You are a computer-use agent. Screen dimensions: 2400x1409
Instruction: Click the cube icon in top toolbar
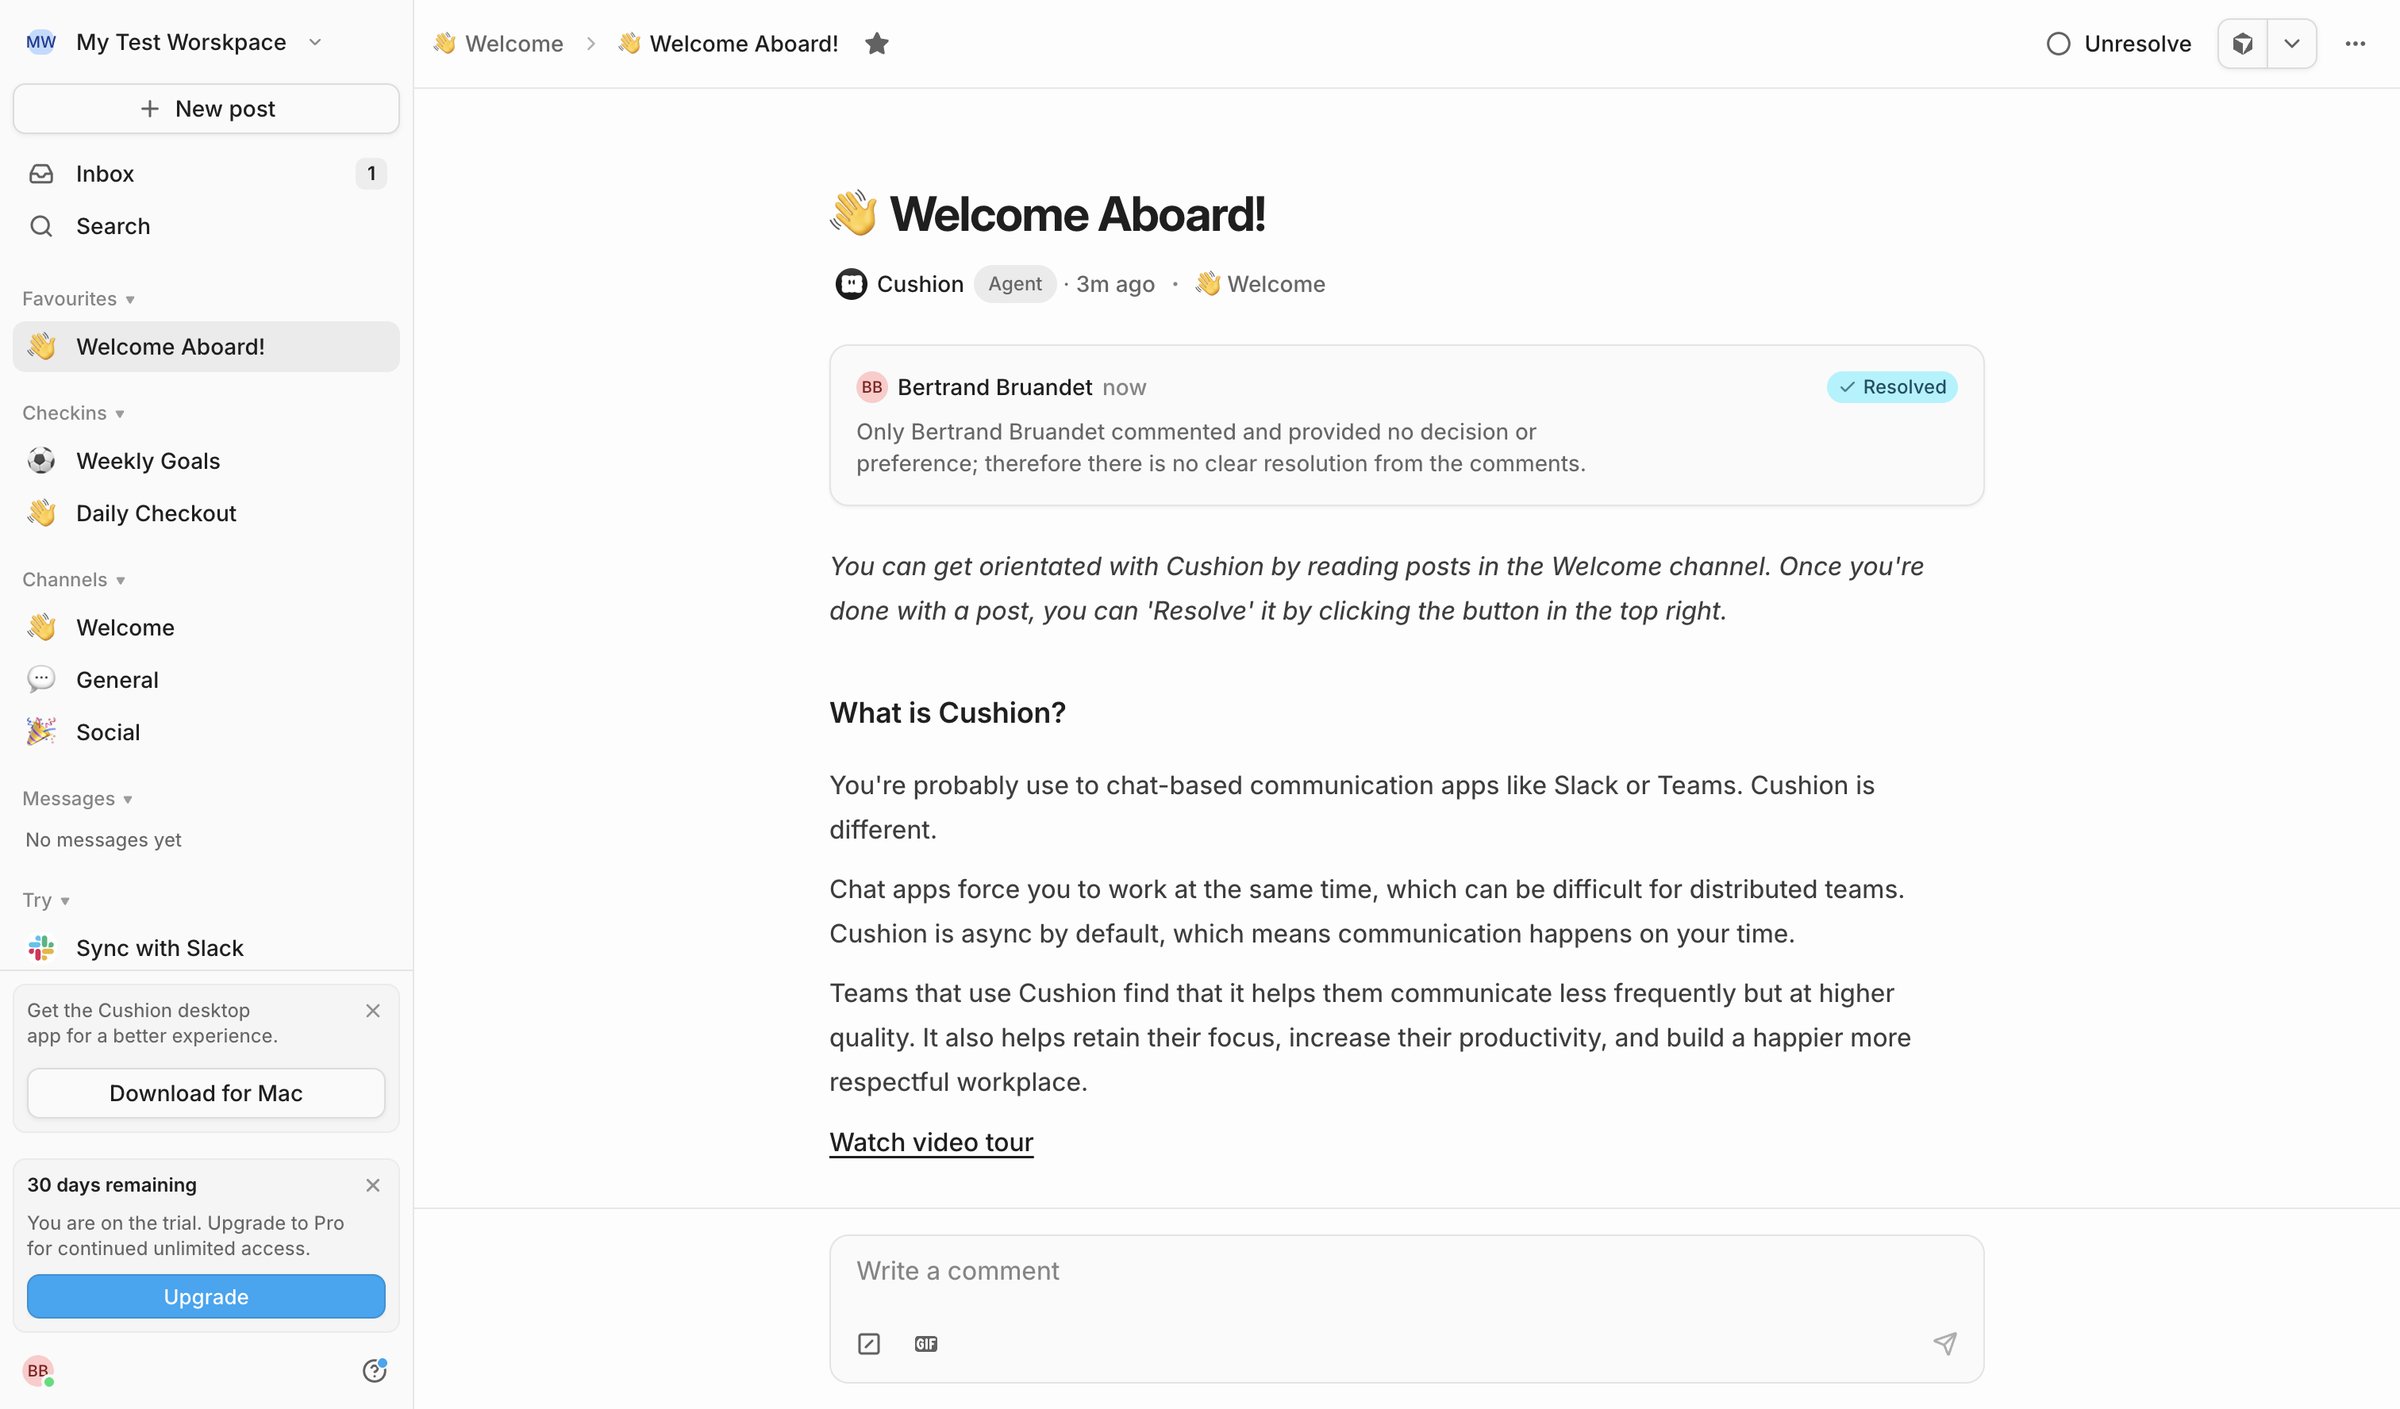tap(2243, 43)
